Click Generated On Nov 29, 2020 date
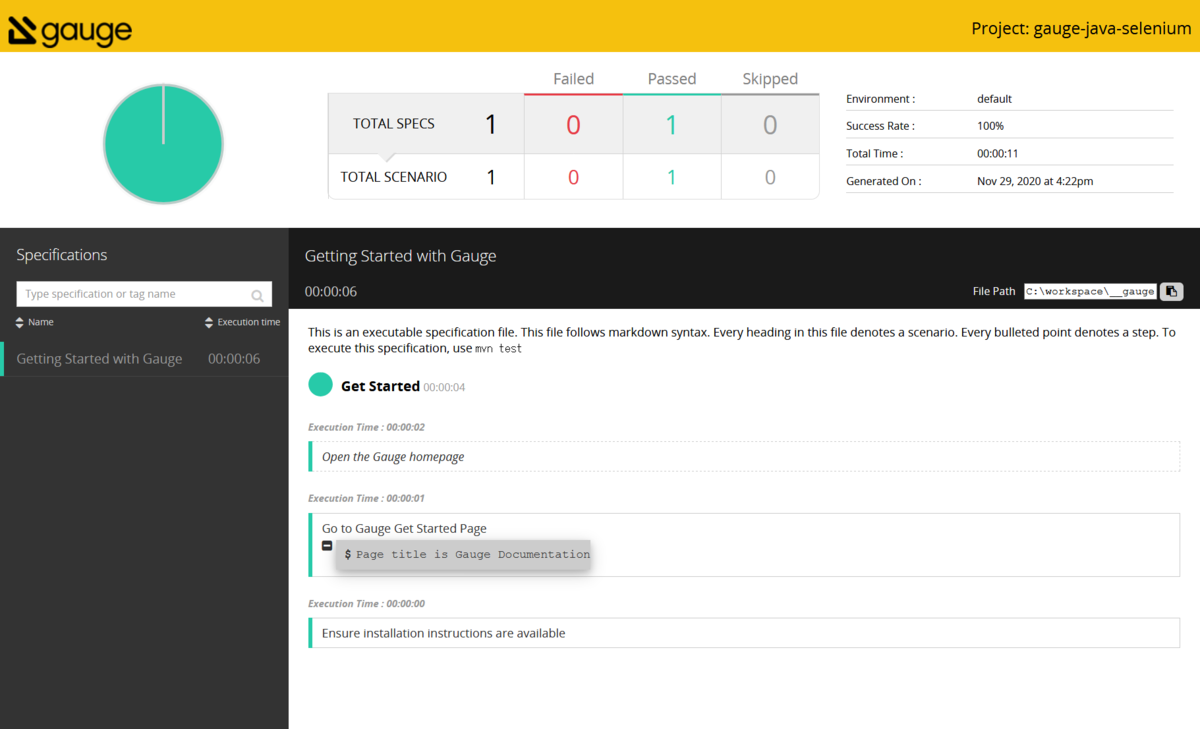The width and height of the screenshot is (1200, 729). coord(1035,182)
